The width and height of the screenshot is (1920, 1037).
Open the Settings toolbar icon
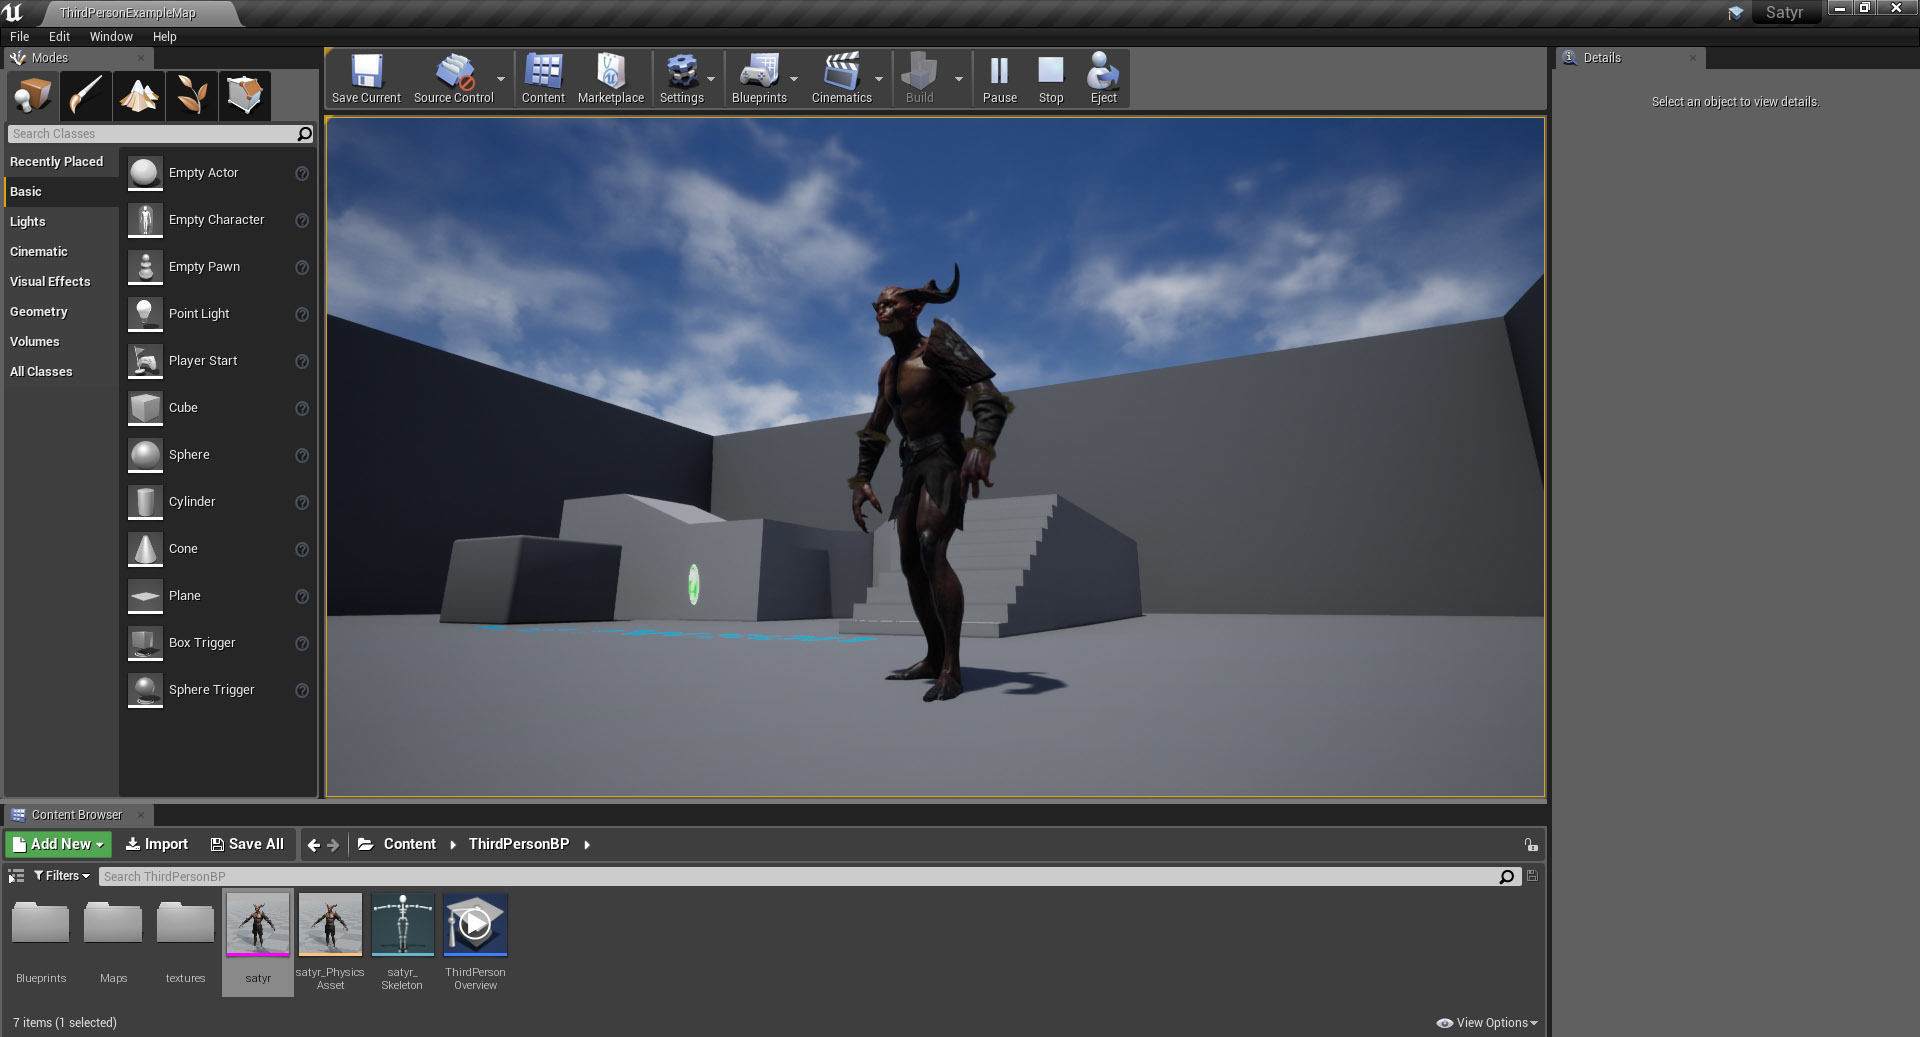pos(681,72)
